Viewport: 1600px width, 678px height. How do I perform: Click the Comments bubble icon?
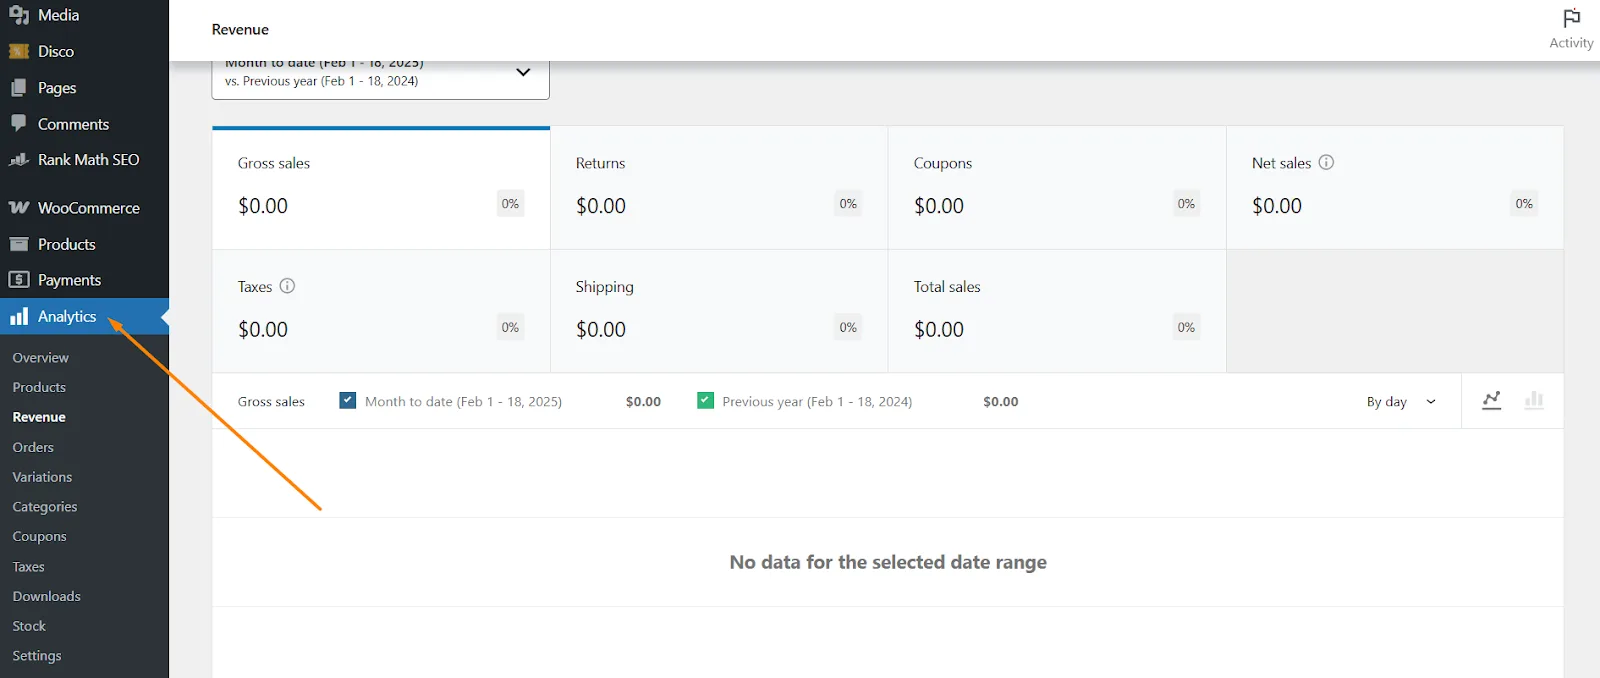[19, 123]
